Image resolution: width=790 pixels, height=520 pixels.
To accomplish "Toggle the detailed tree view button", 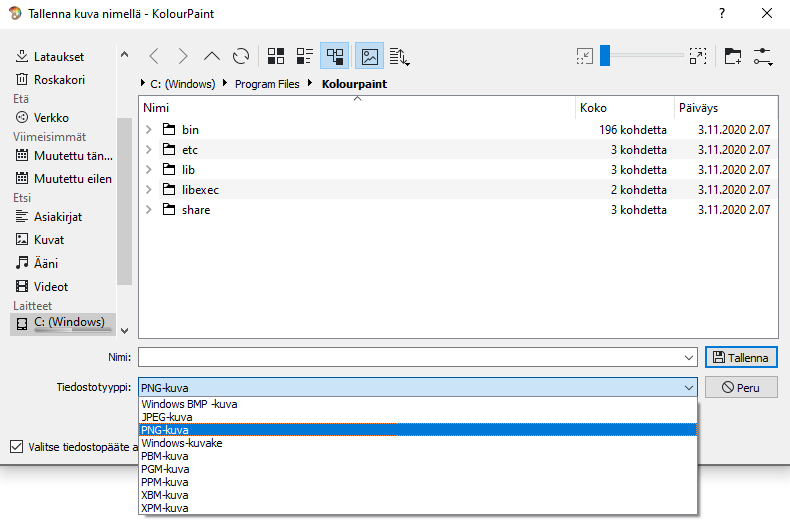I will point(335,57).
